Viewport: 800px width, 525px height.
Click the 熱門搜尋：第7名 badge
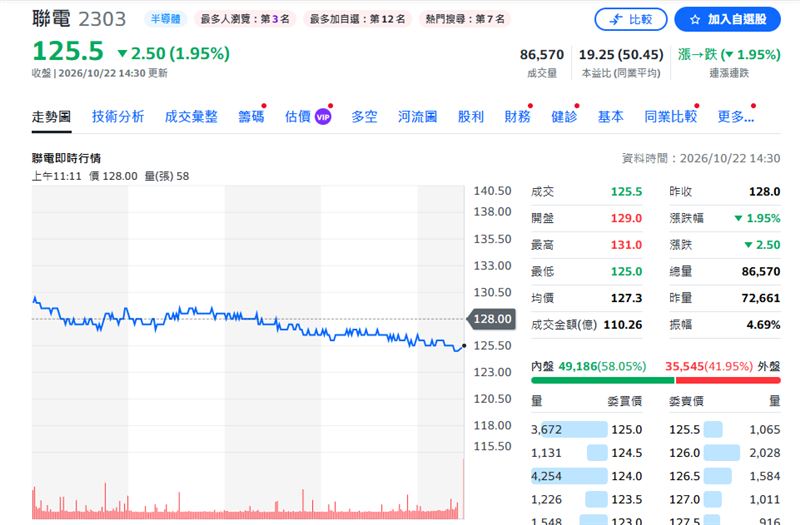(x=465, y=19)
